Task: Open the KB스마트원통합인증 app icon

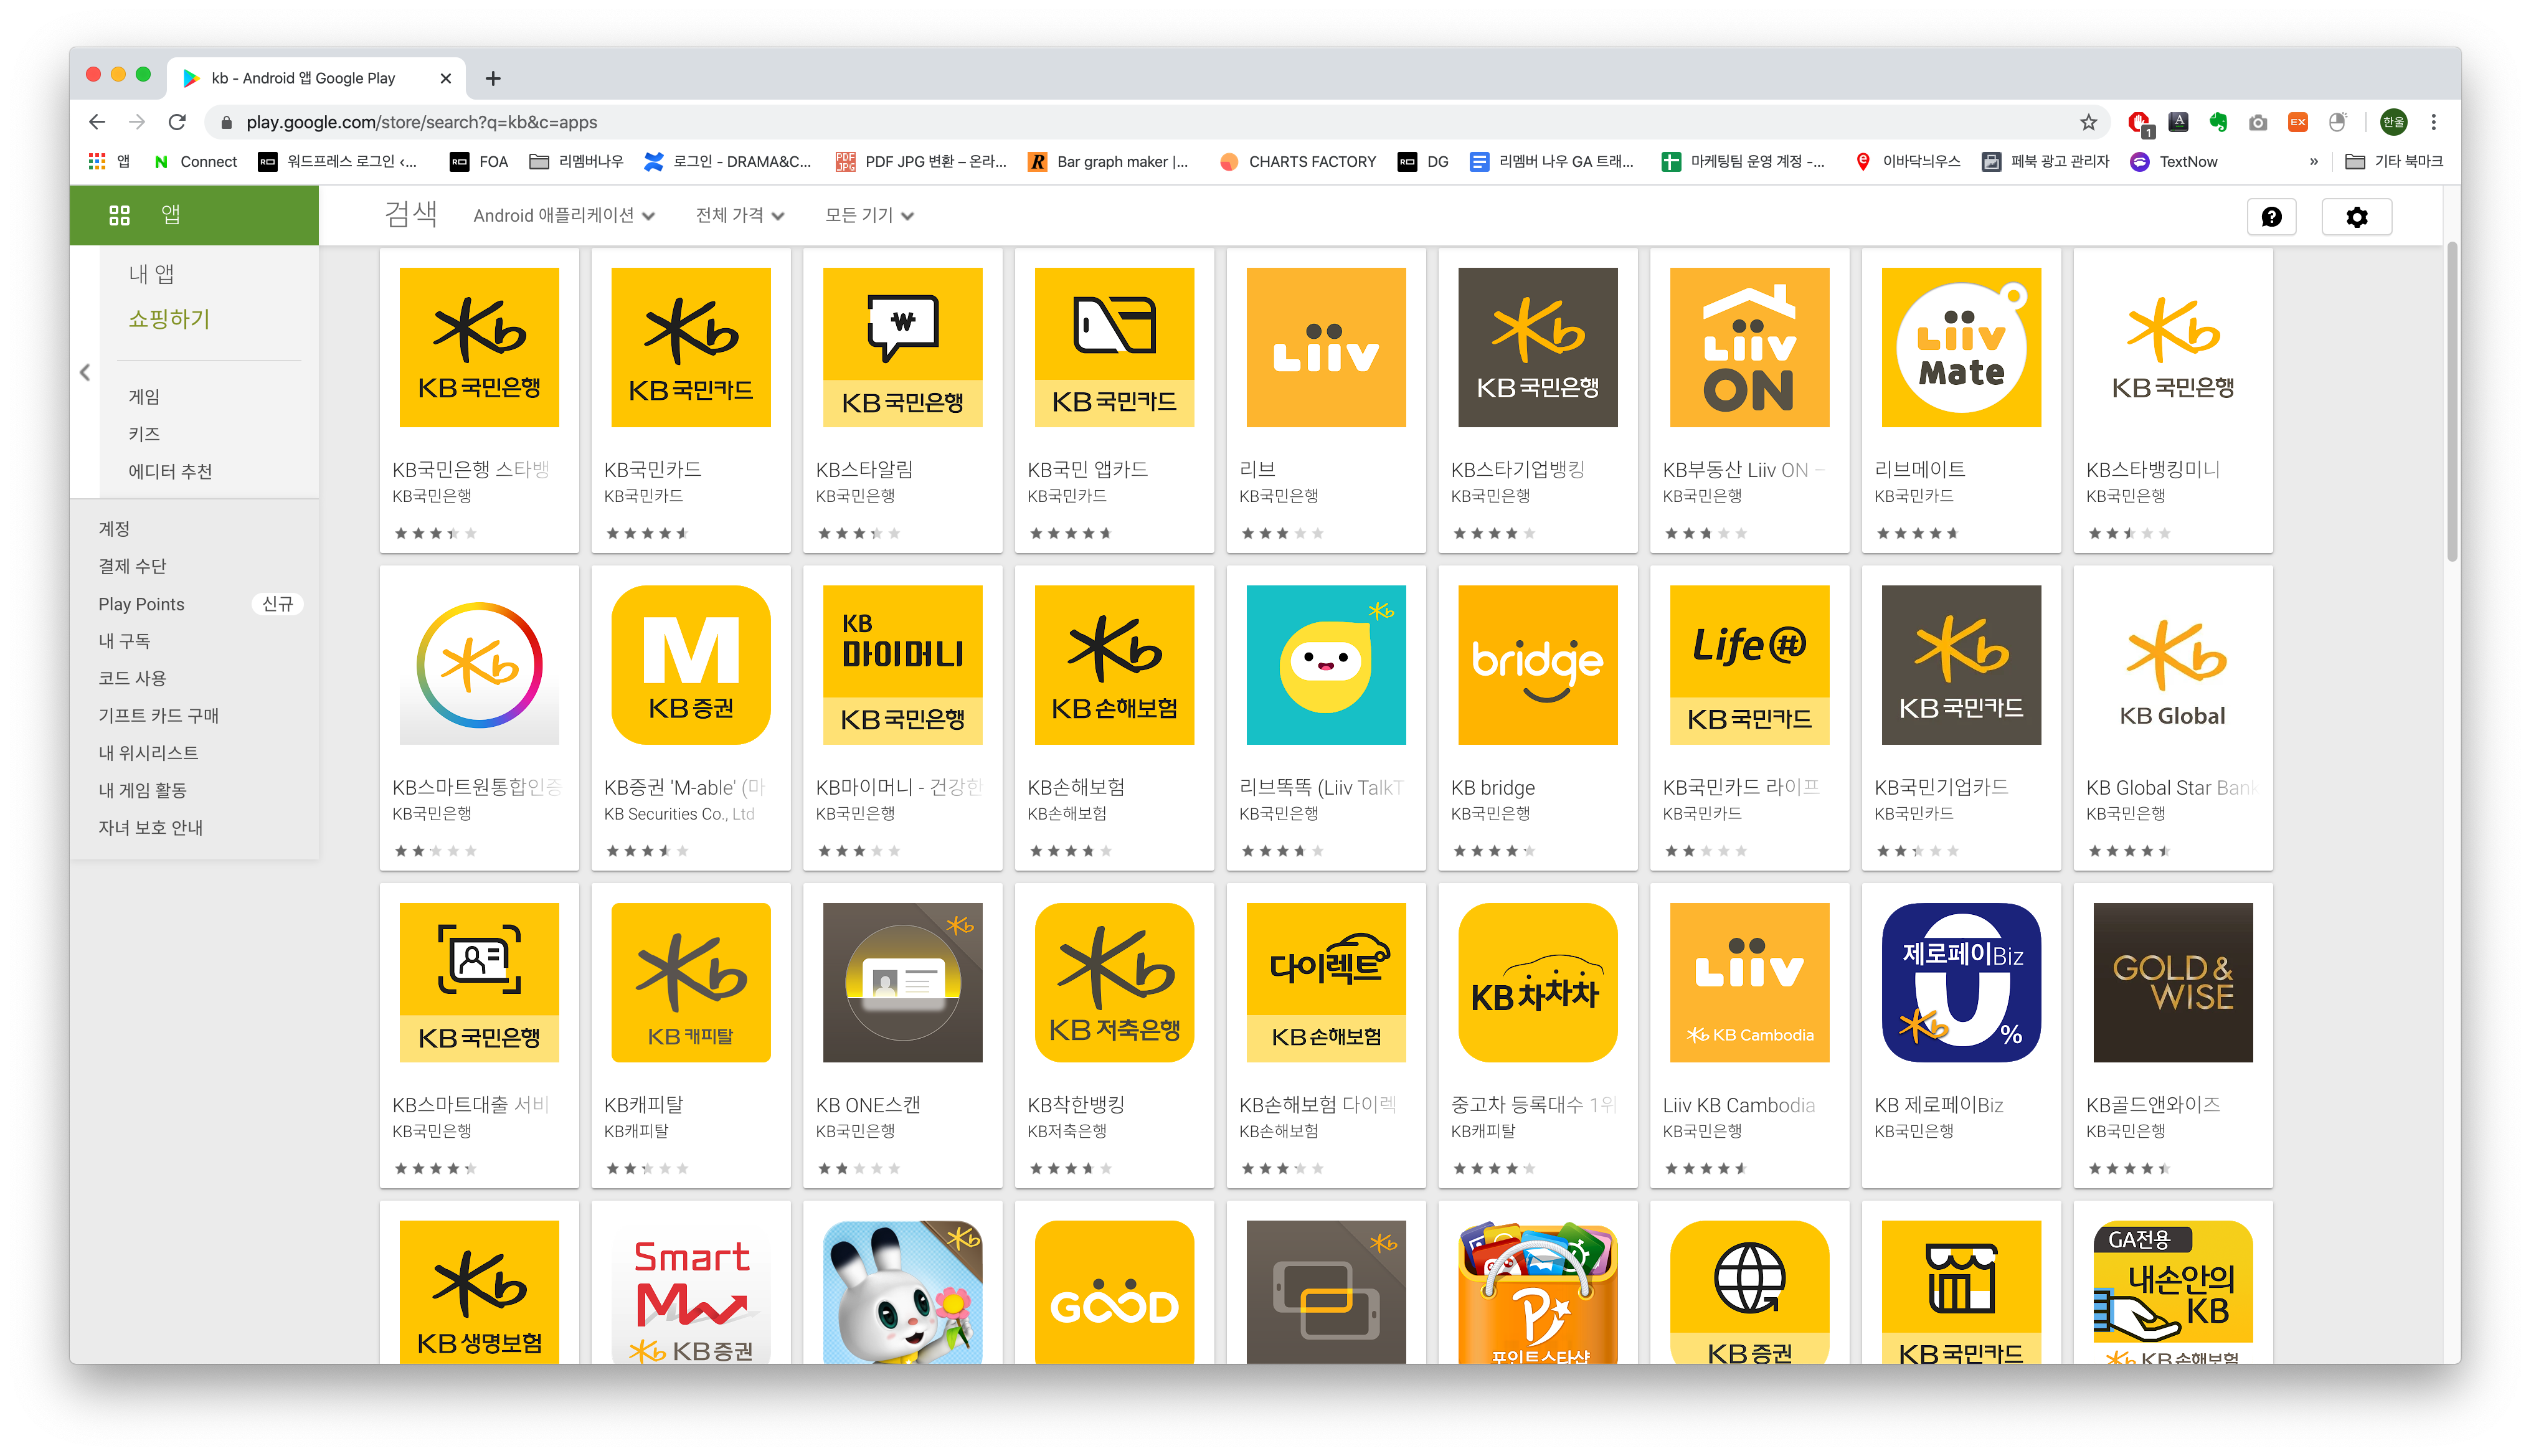Action: (x=479, y=665)
